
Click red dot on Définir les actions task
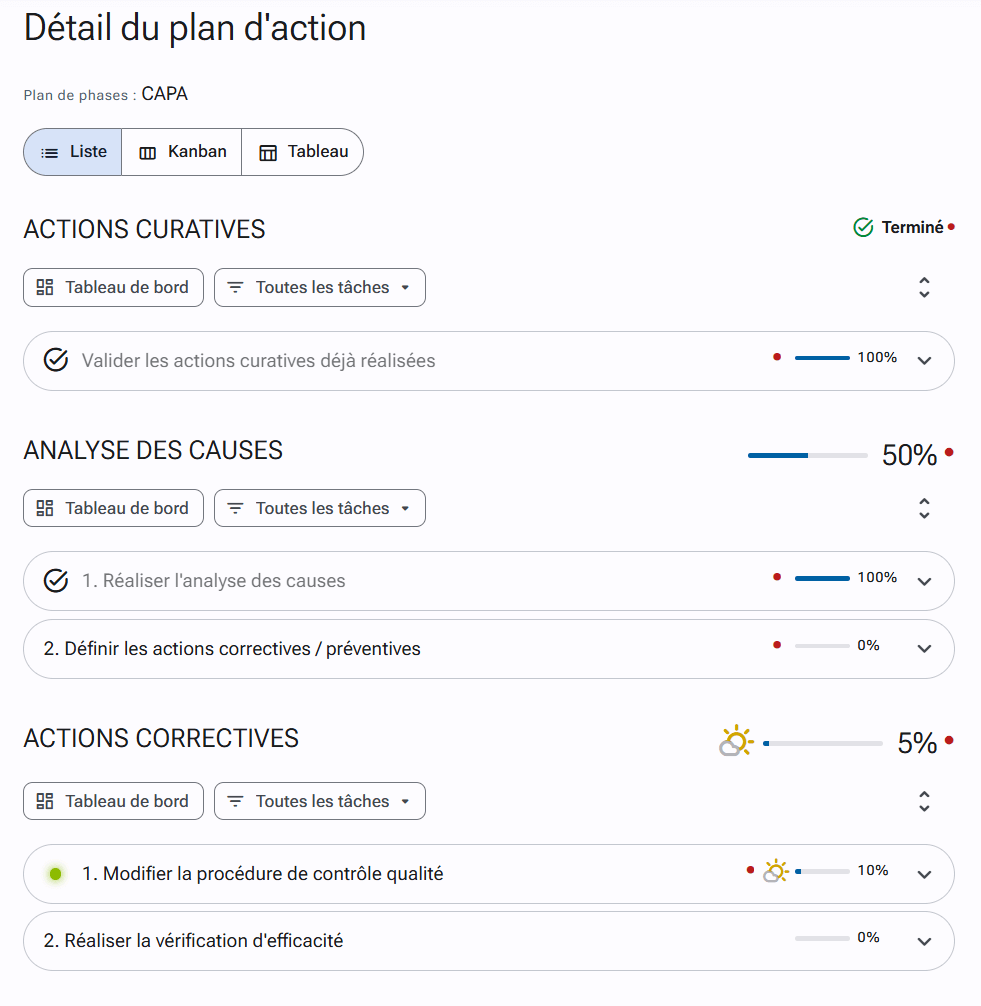pyautogui.click(x=777, y=645)
